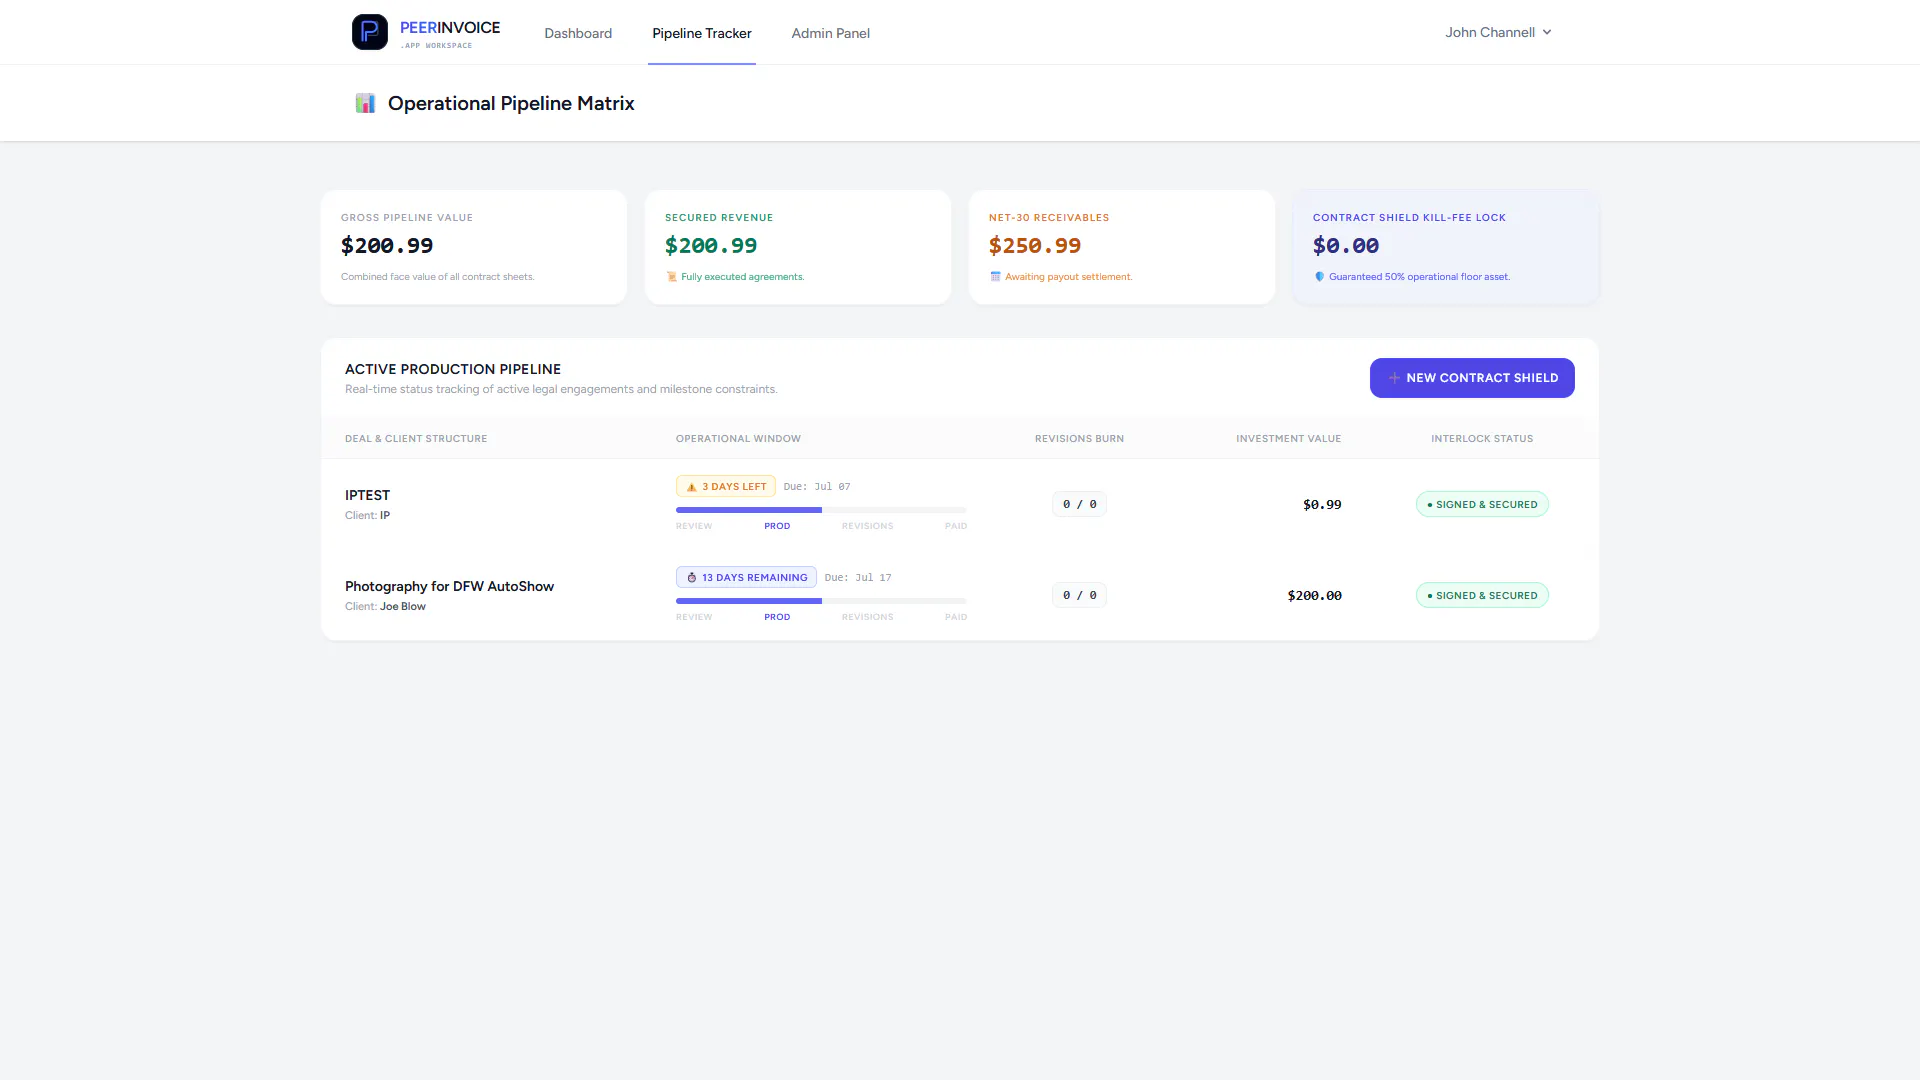
Task: Open the Photography for DFW AutoShow deal
Action: [x=449, y=586]
